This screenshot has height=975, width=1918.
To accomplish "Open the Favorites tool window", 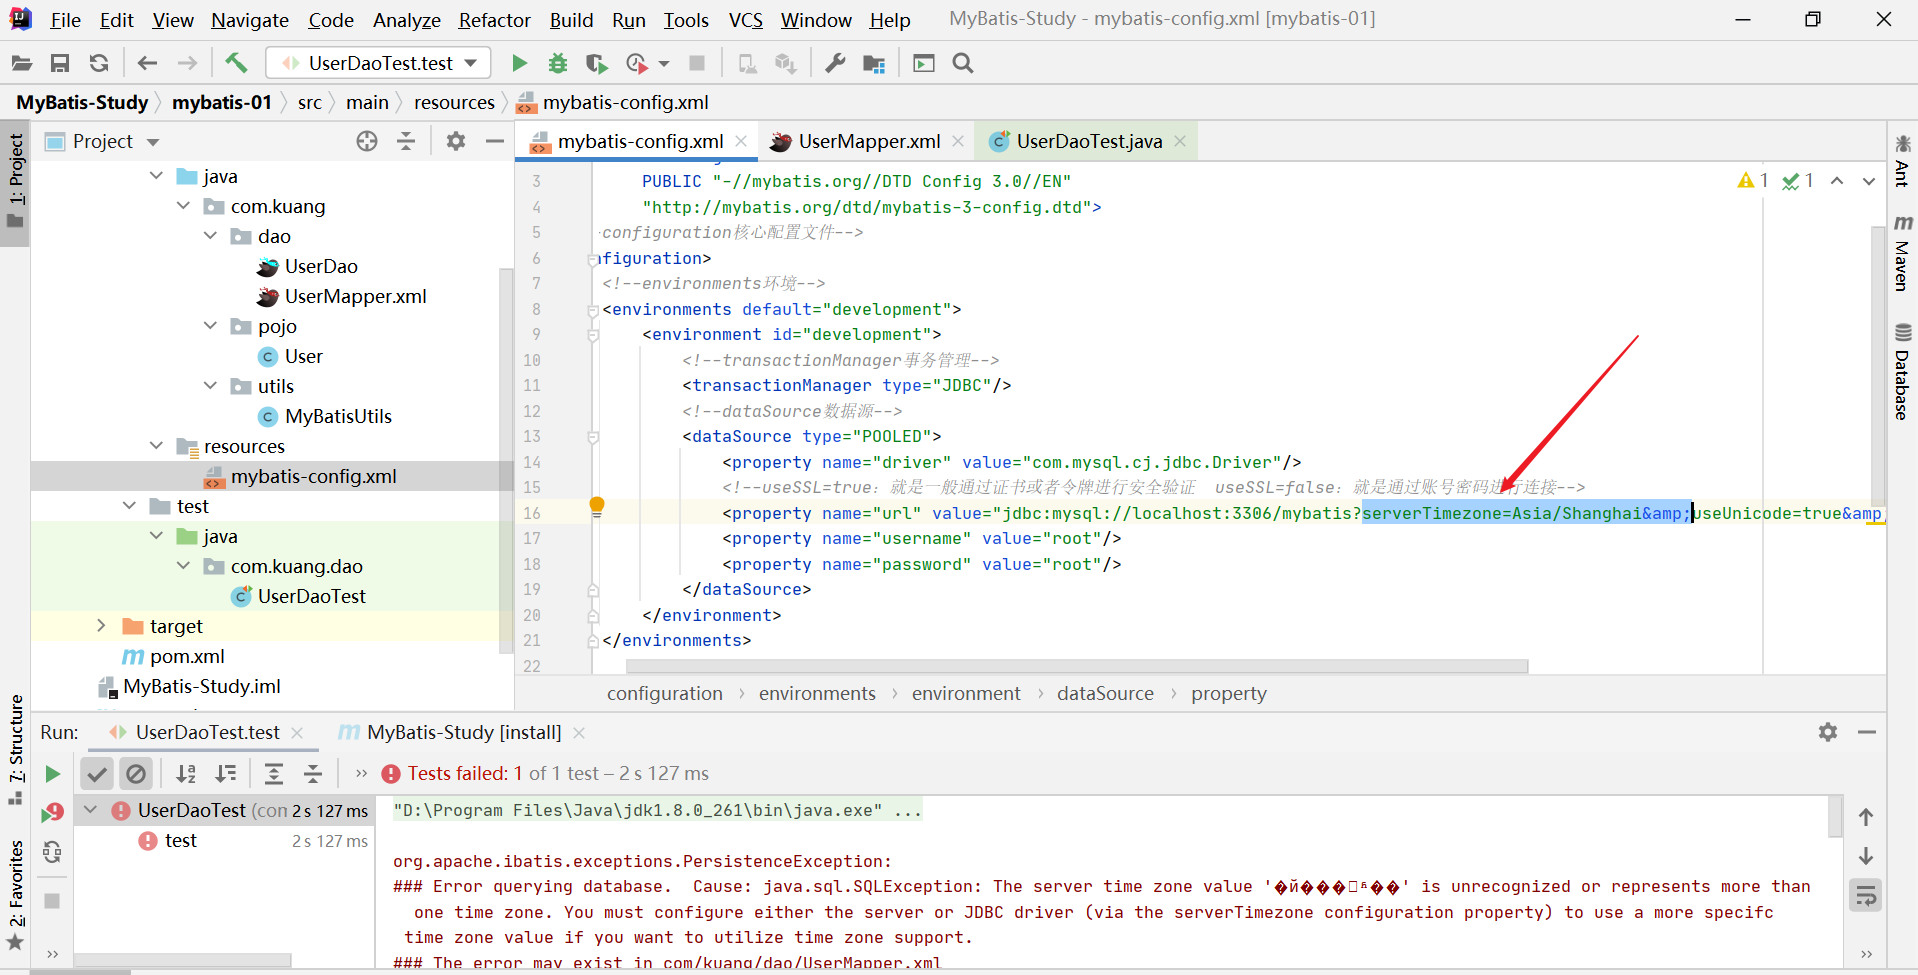I will click(16, 895).
